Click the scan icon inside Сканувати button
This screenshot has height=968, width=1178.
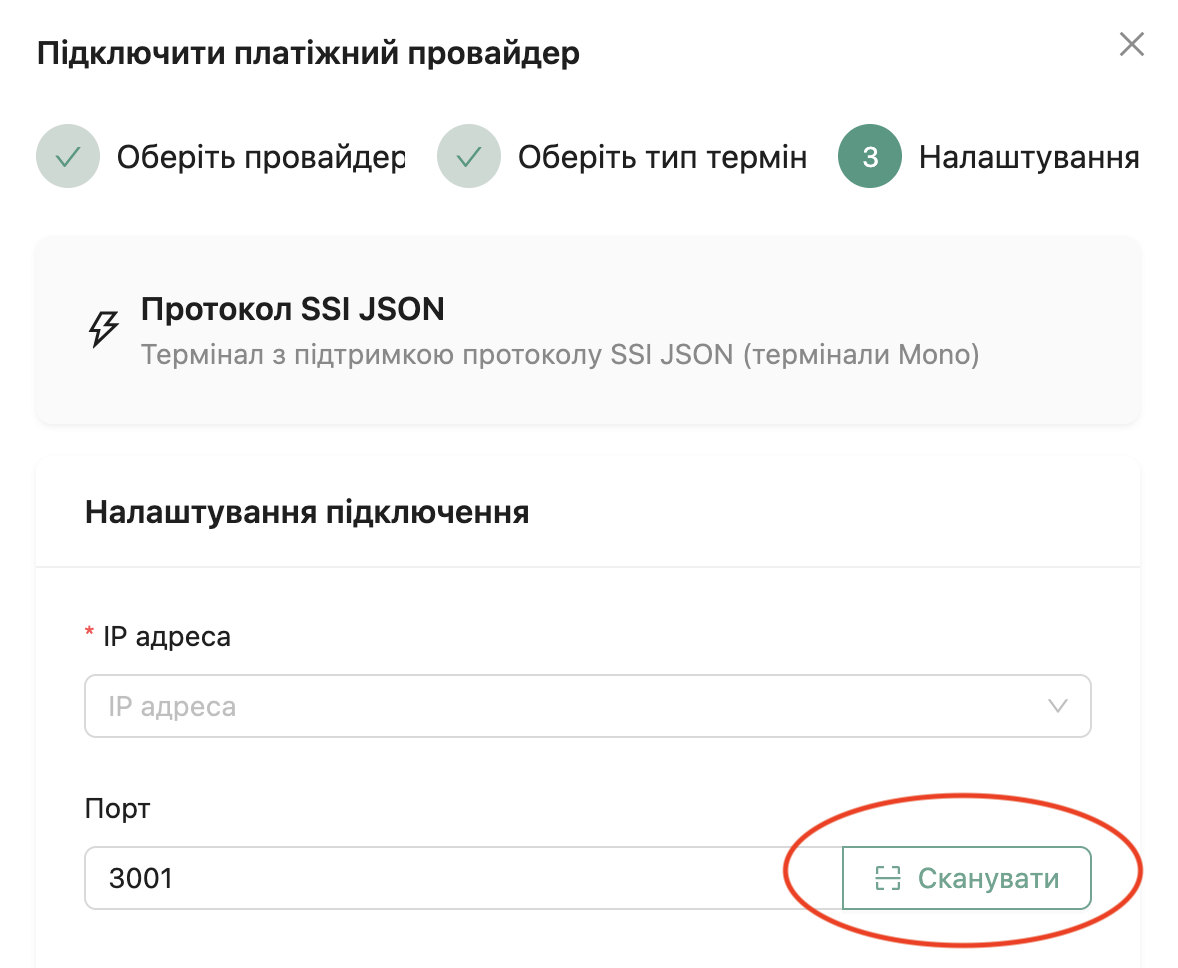coord(887,879)
